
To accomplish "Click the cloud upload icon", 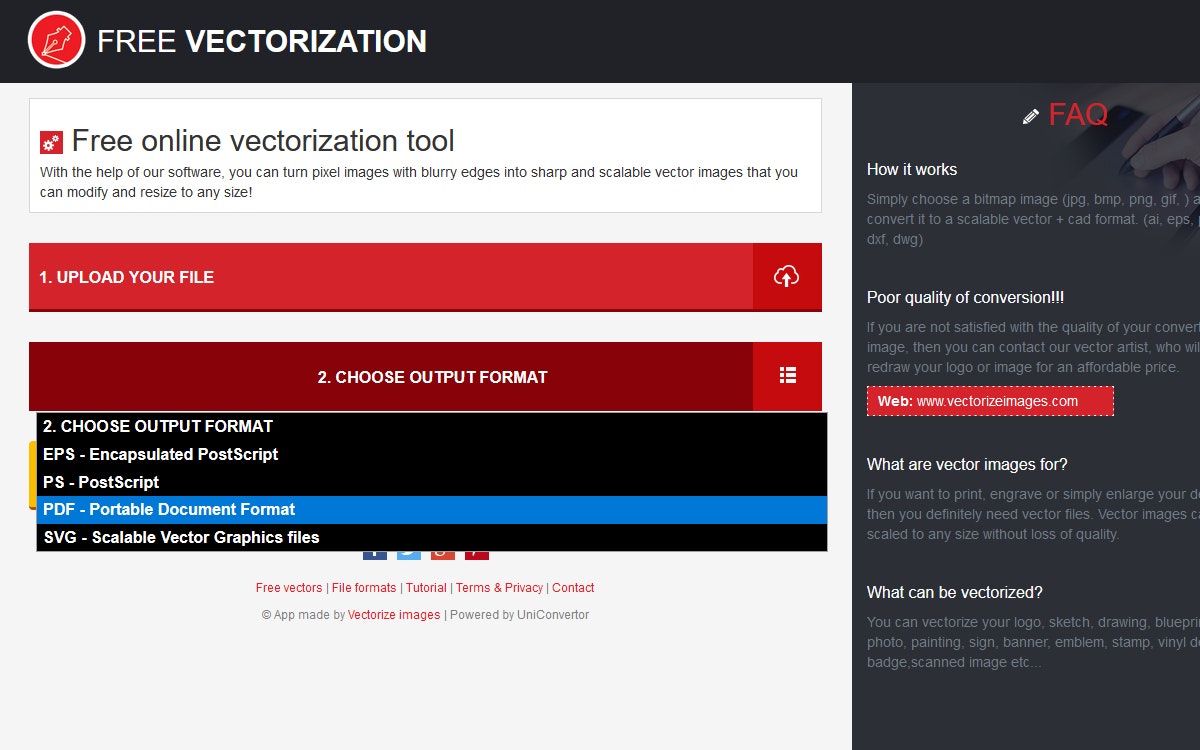I will click(x=787, y=276).
